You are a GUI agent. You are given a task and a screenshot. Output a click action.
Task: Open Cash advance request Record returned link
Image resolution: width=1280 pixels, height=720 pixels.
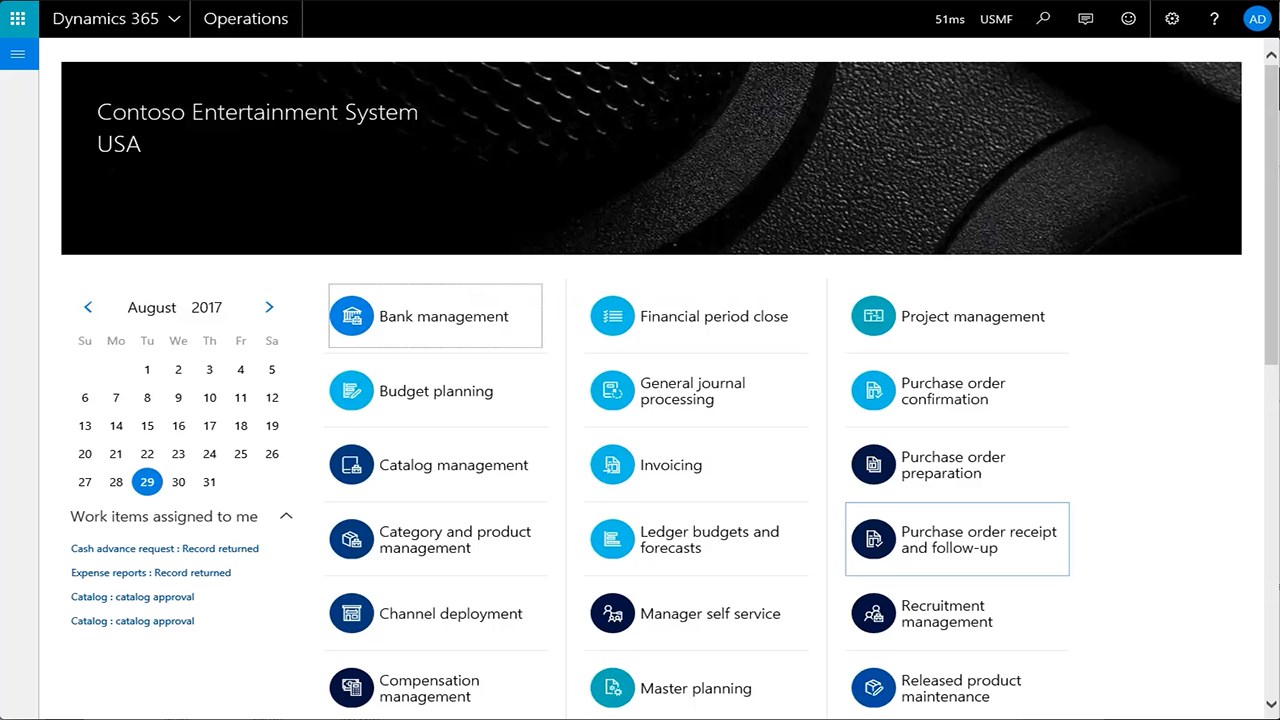point(165,548)
